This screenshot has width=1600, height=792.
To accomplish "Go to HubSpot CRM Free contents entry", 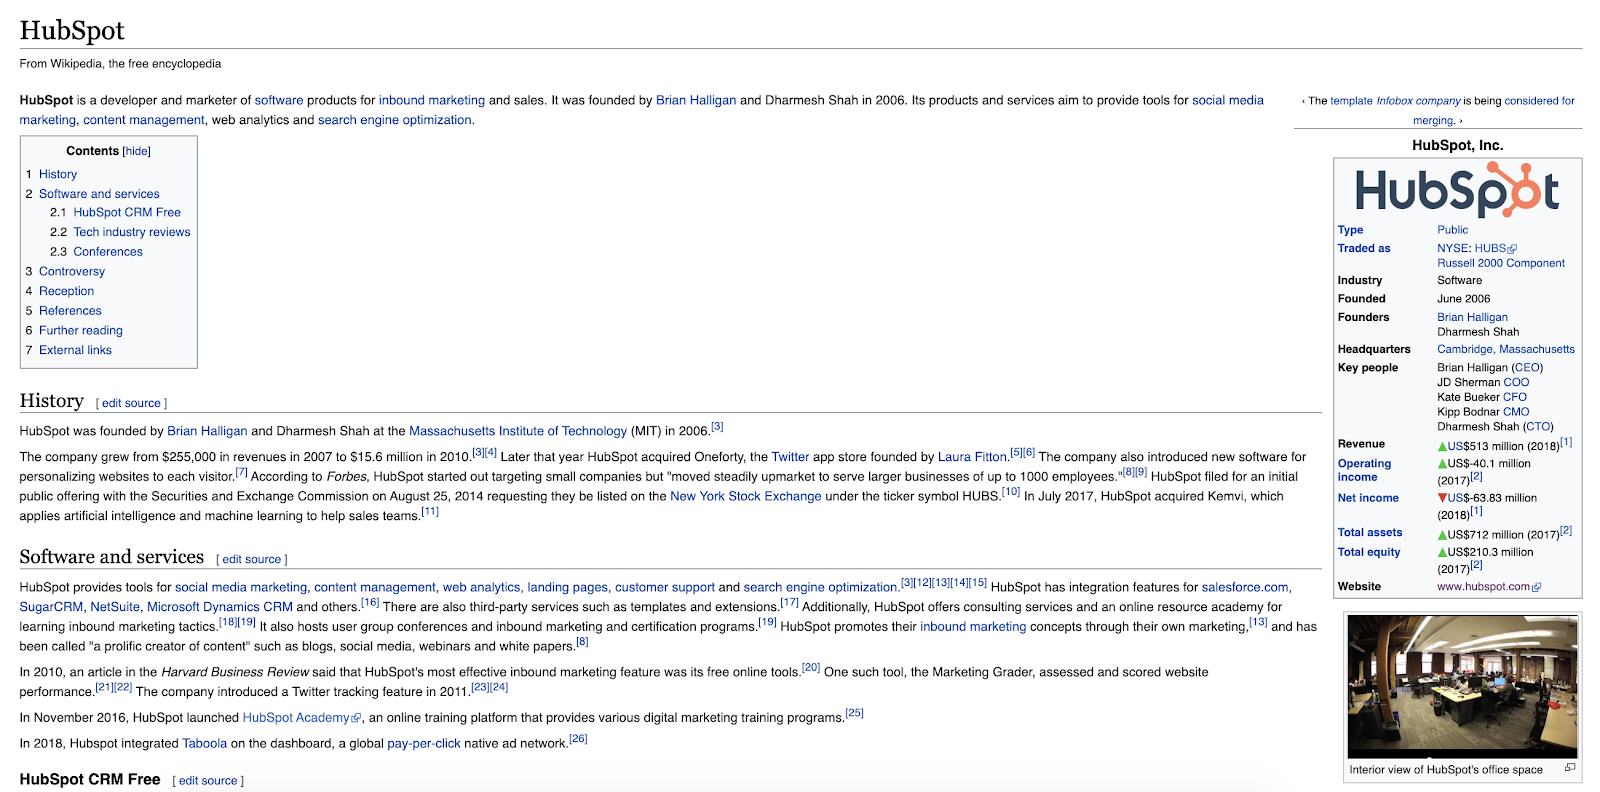I will click(x=127, y=212).
